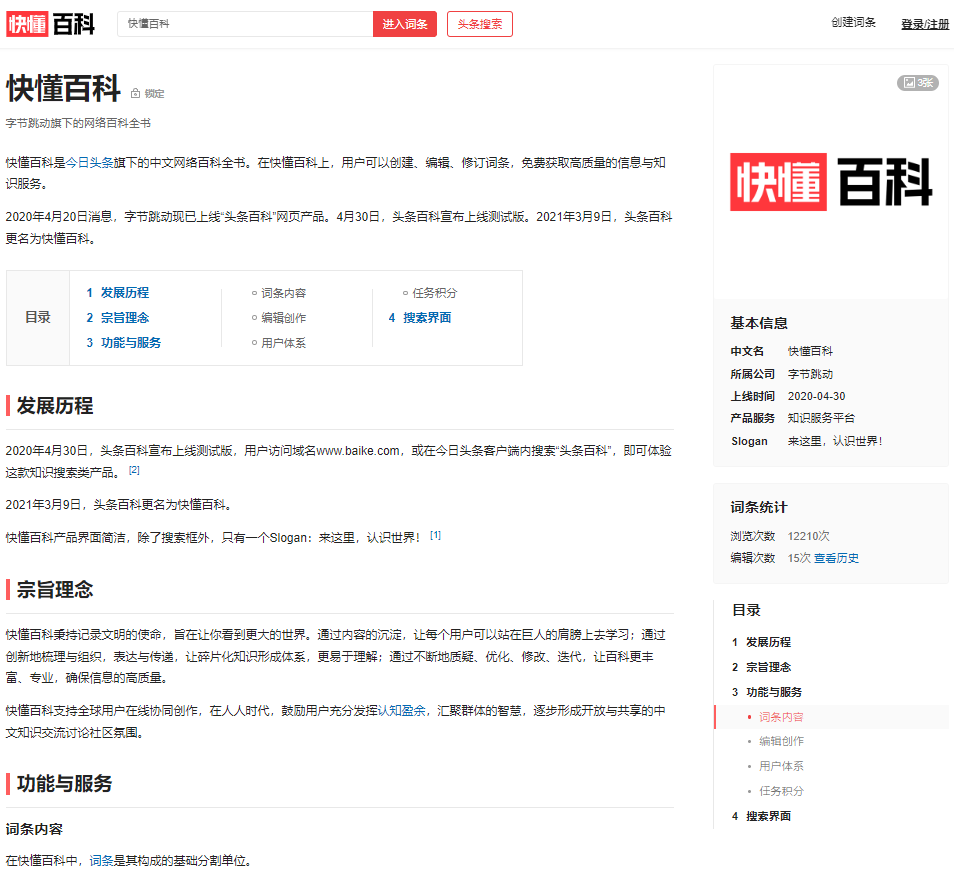Select 功能与服务 in the contents box
This screenshot has width=954, height=880.
coord(130,343)
